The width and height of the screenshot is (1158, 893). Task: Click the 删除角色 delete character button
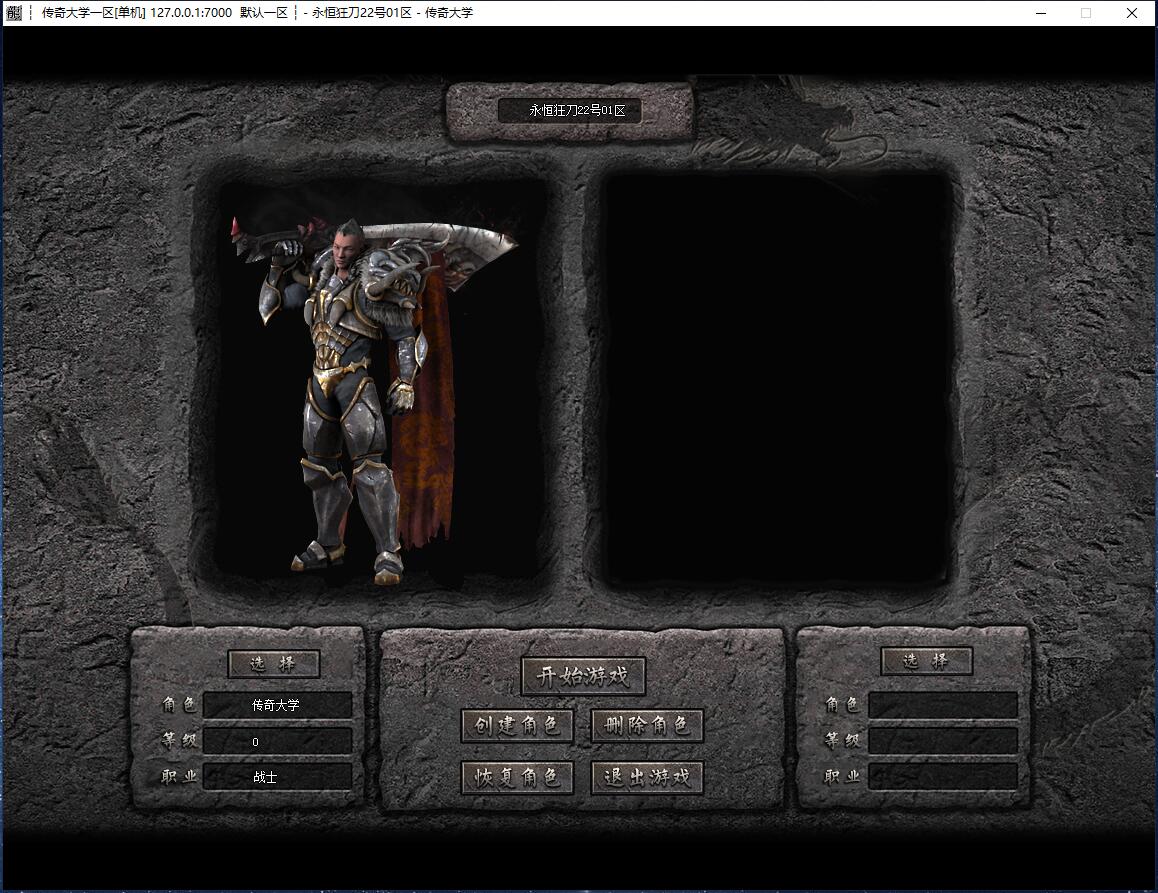pyautogui.click(x=647, y=725)
